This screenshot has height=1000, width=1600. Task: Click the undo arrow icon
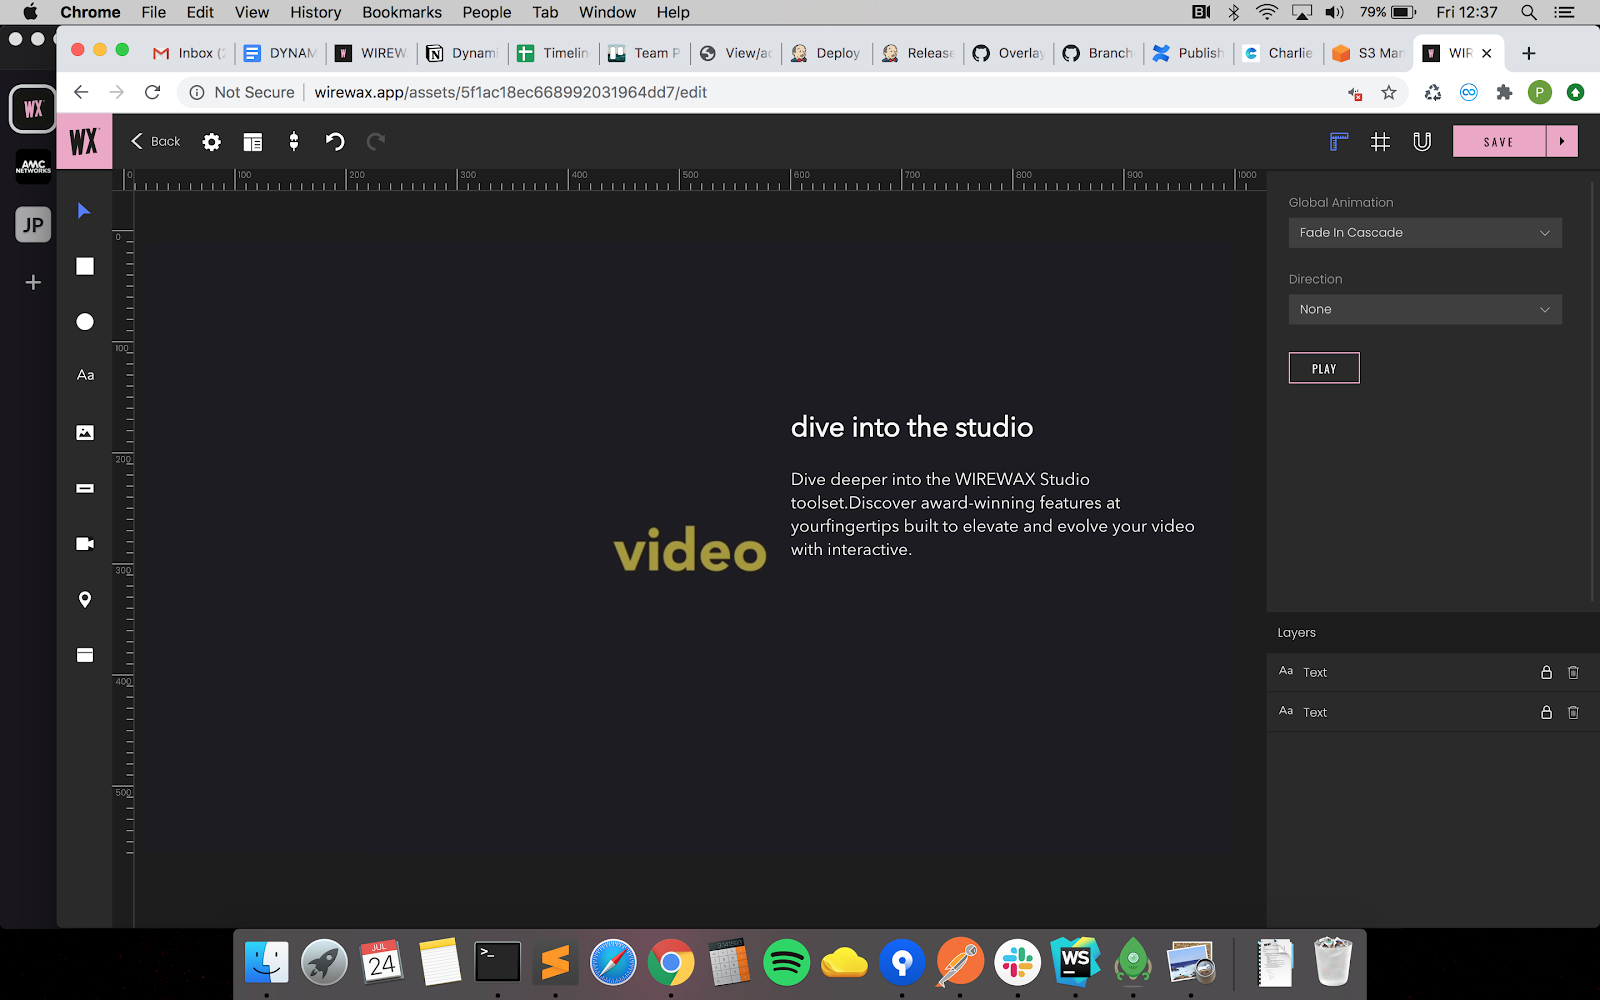(335, 142)
